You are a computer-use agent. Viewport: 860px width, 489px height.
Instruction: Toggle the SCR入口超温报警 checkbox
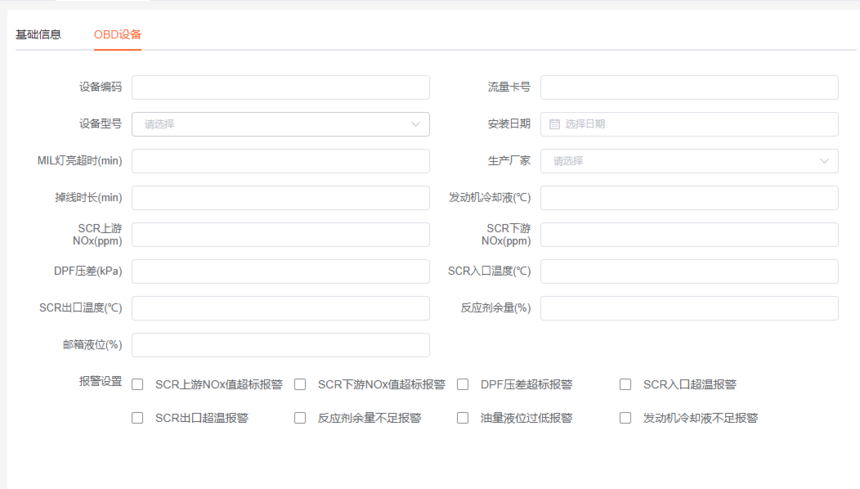[626, 385]
